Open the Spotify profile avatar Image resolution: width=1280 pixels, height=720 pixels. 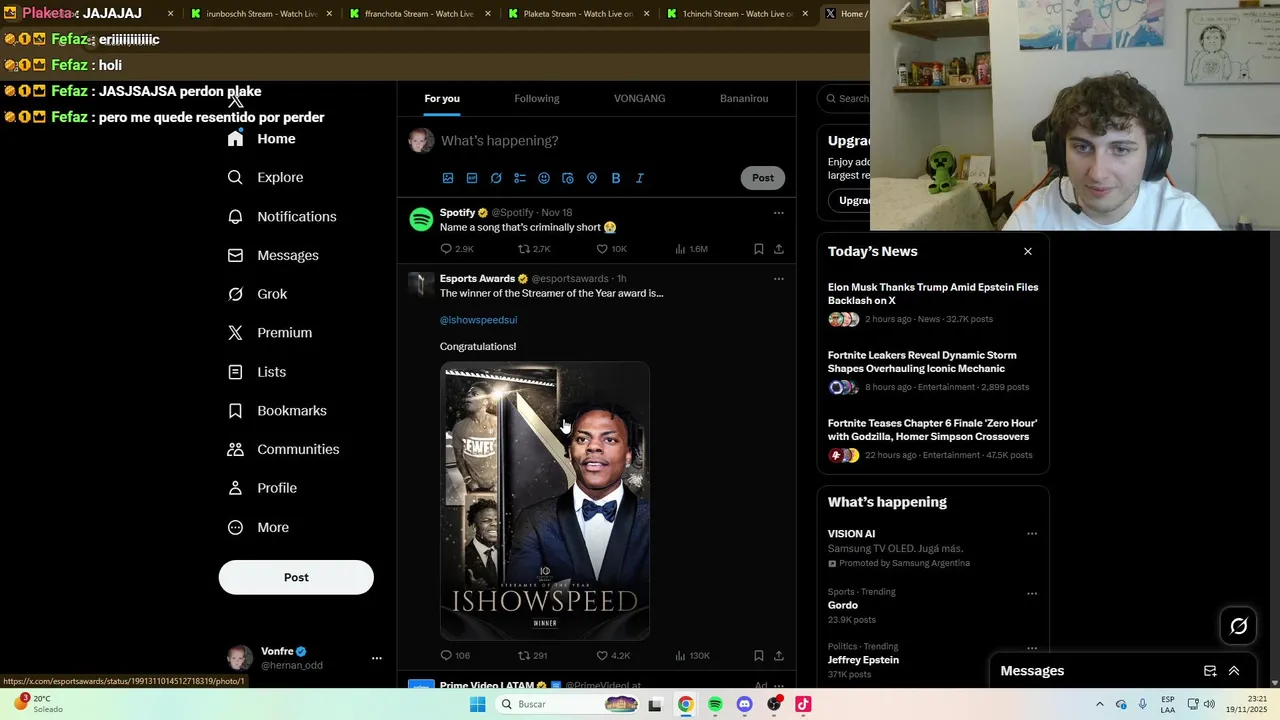pos(421,219)
